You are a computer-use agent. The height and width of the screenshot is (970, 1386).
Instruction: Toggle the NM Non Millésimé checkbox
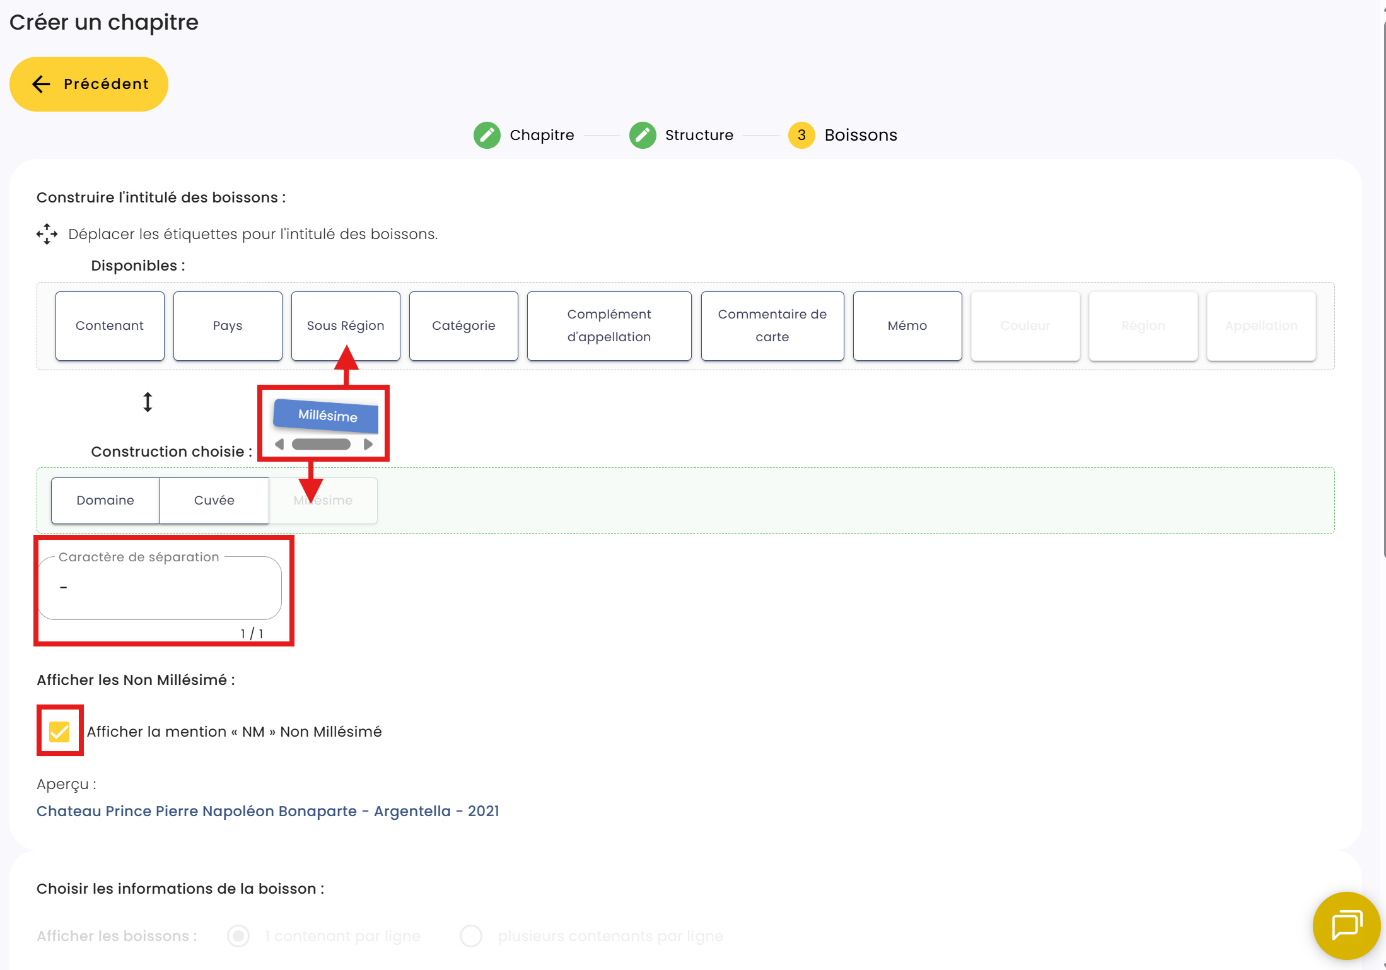59,732
